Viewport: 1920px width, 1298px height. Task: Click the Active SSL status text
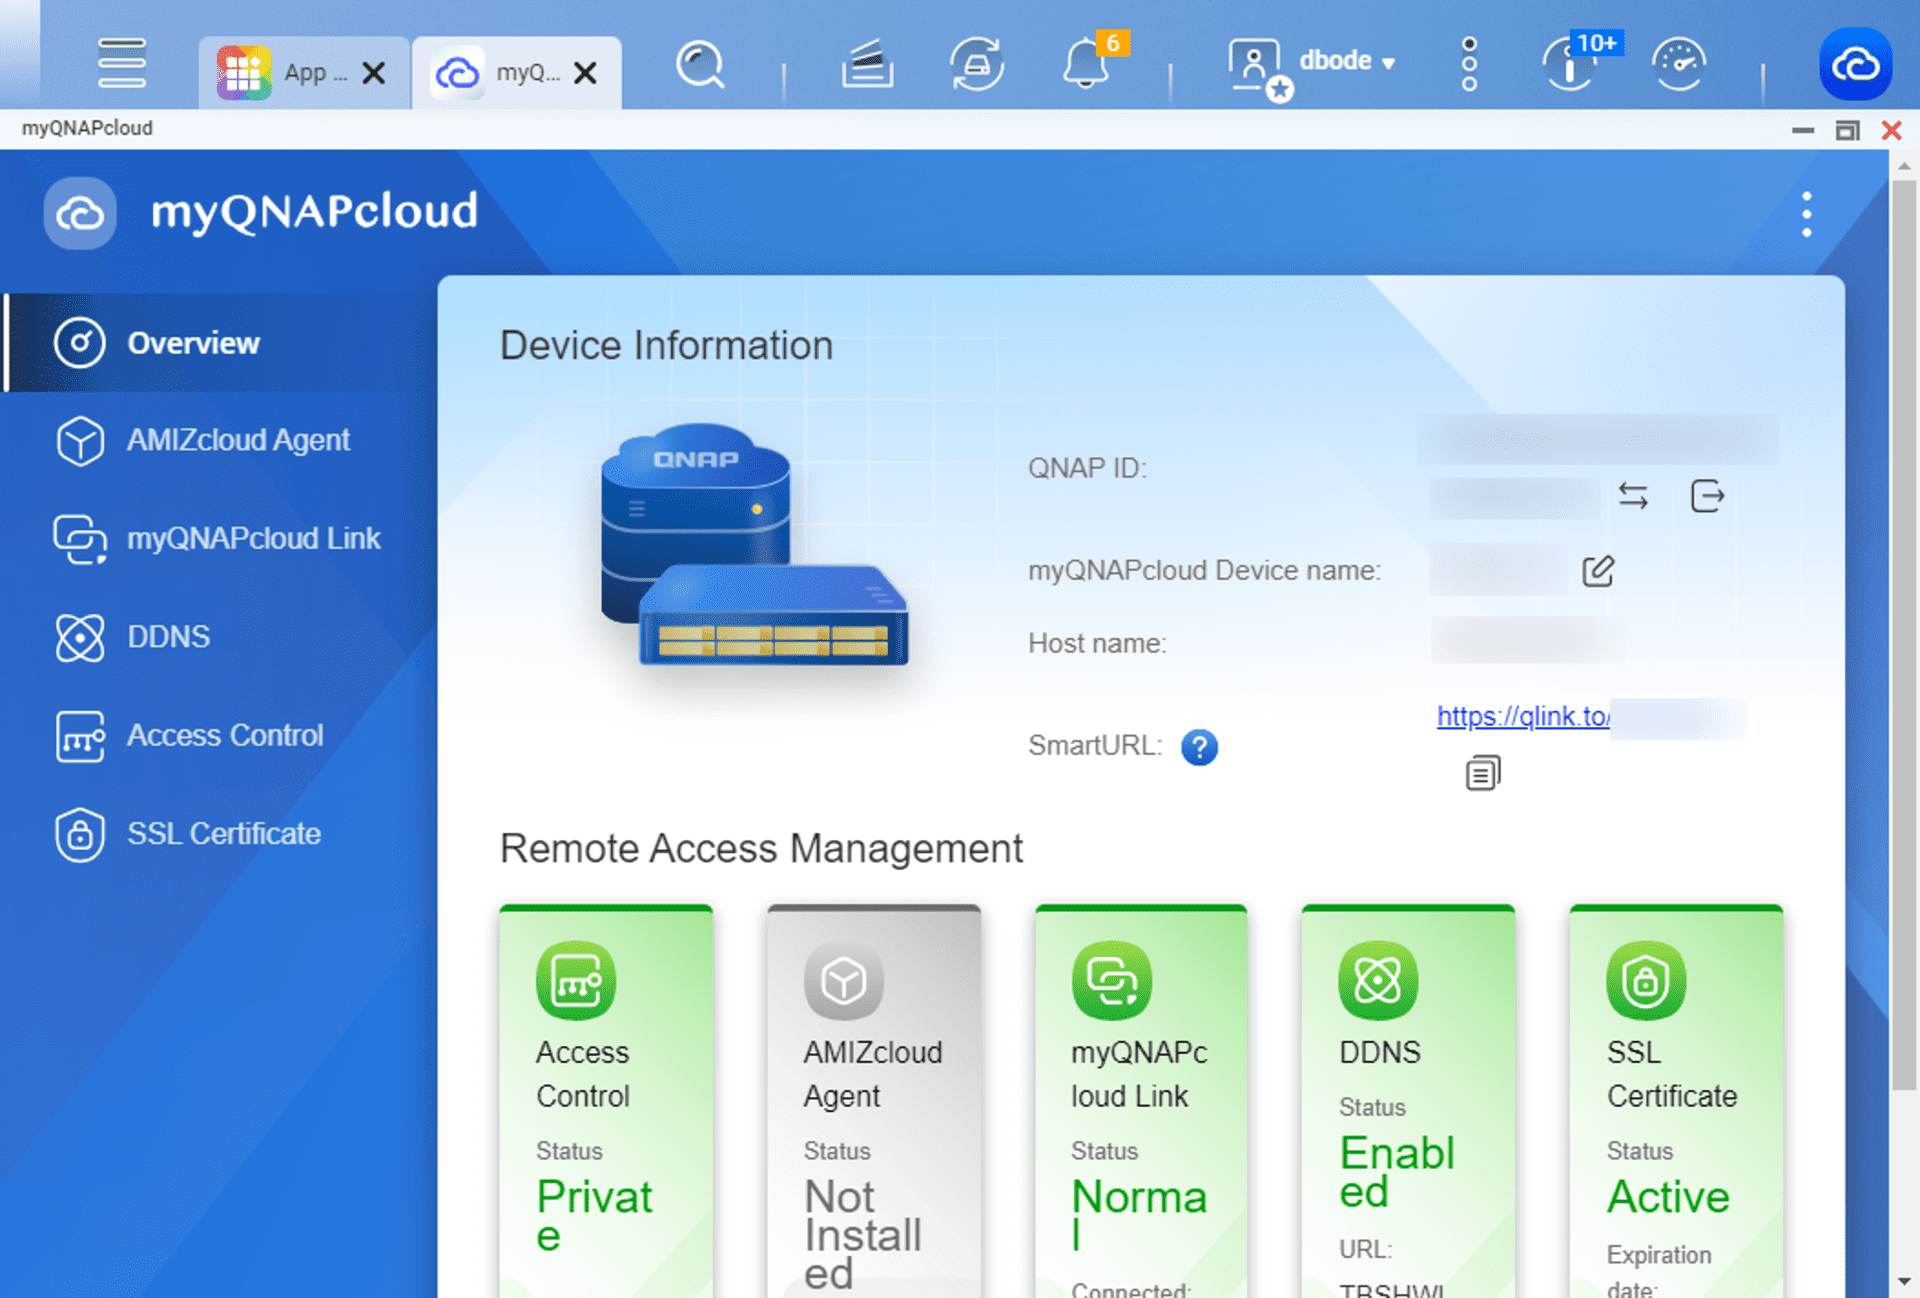point(1668,1197)
